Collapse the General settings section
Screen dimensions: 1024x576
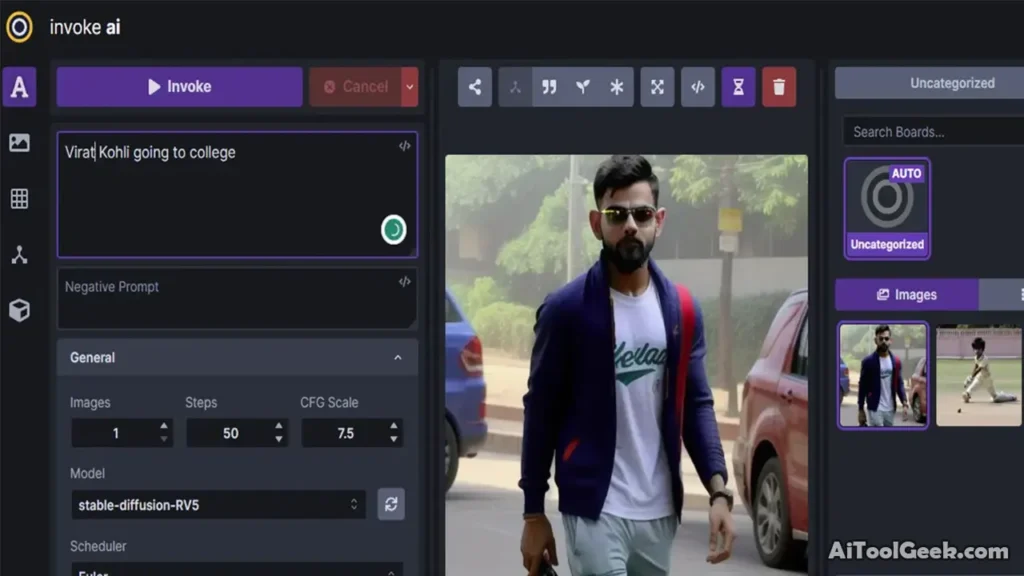(397, 358)
